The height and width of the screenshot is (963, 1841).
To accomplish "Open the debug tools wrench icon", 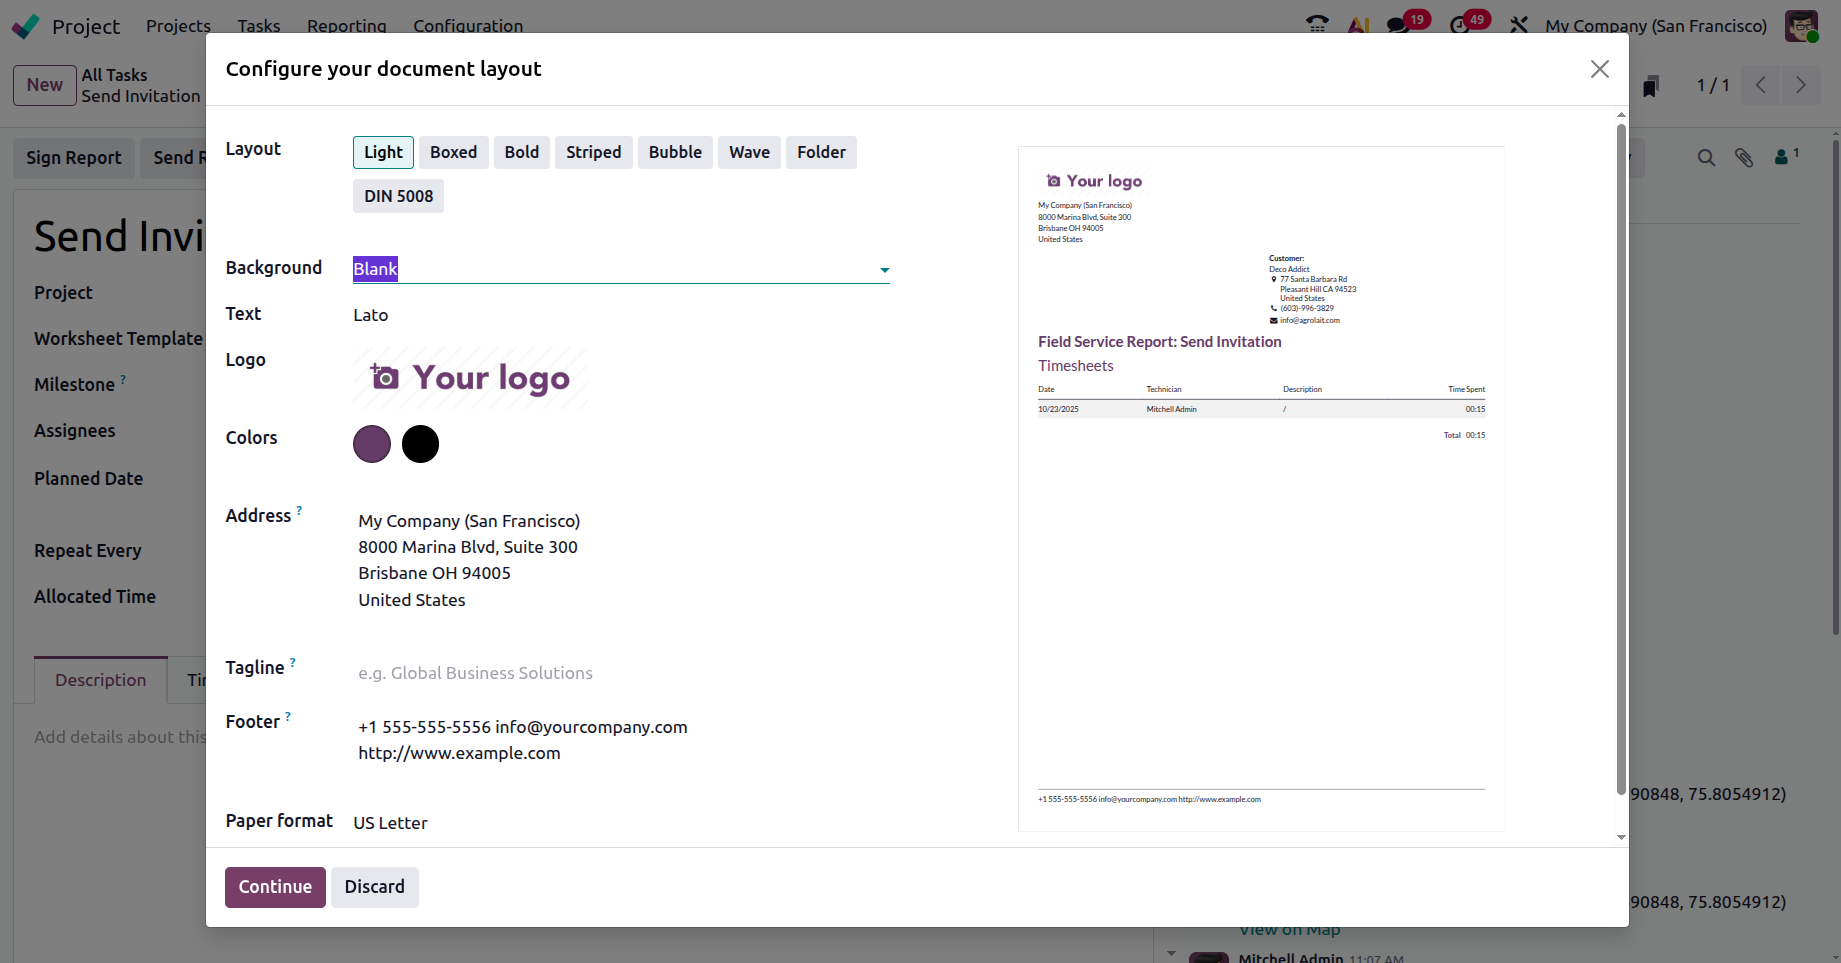I will [1519, 25].
